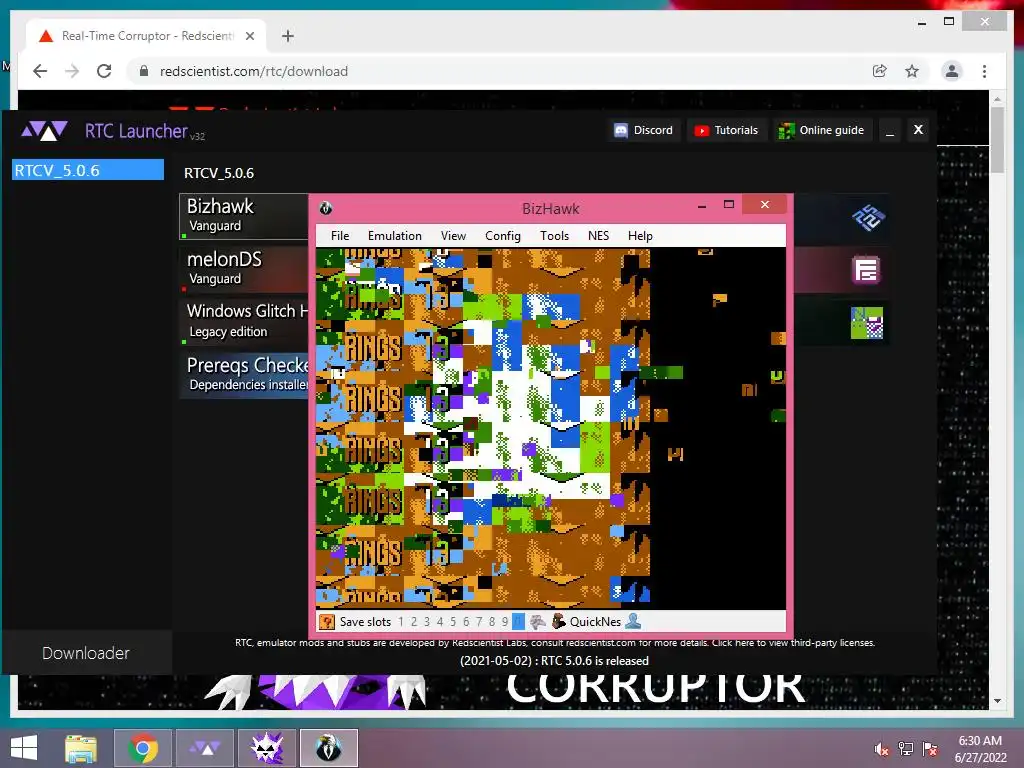This screenshot has height=768, width=1024.
Task: Switch to BizHawk in taskbar
Action: pos(329,748)
